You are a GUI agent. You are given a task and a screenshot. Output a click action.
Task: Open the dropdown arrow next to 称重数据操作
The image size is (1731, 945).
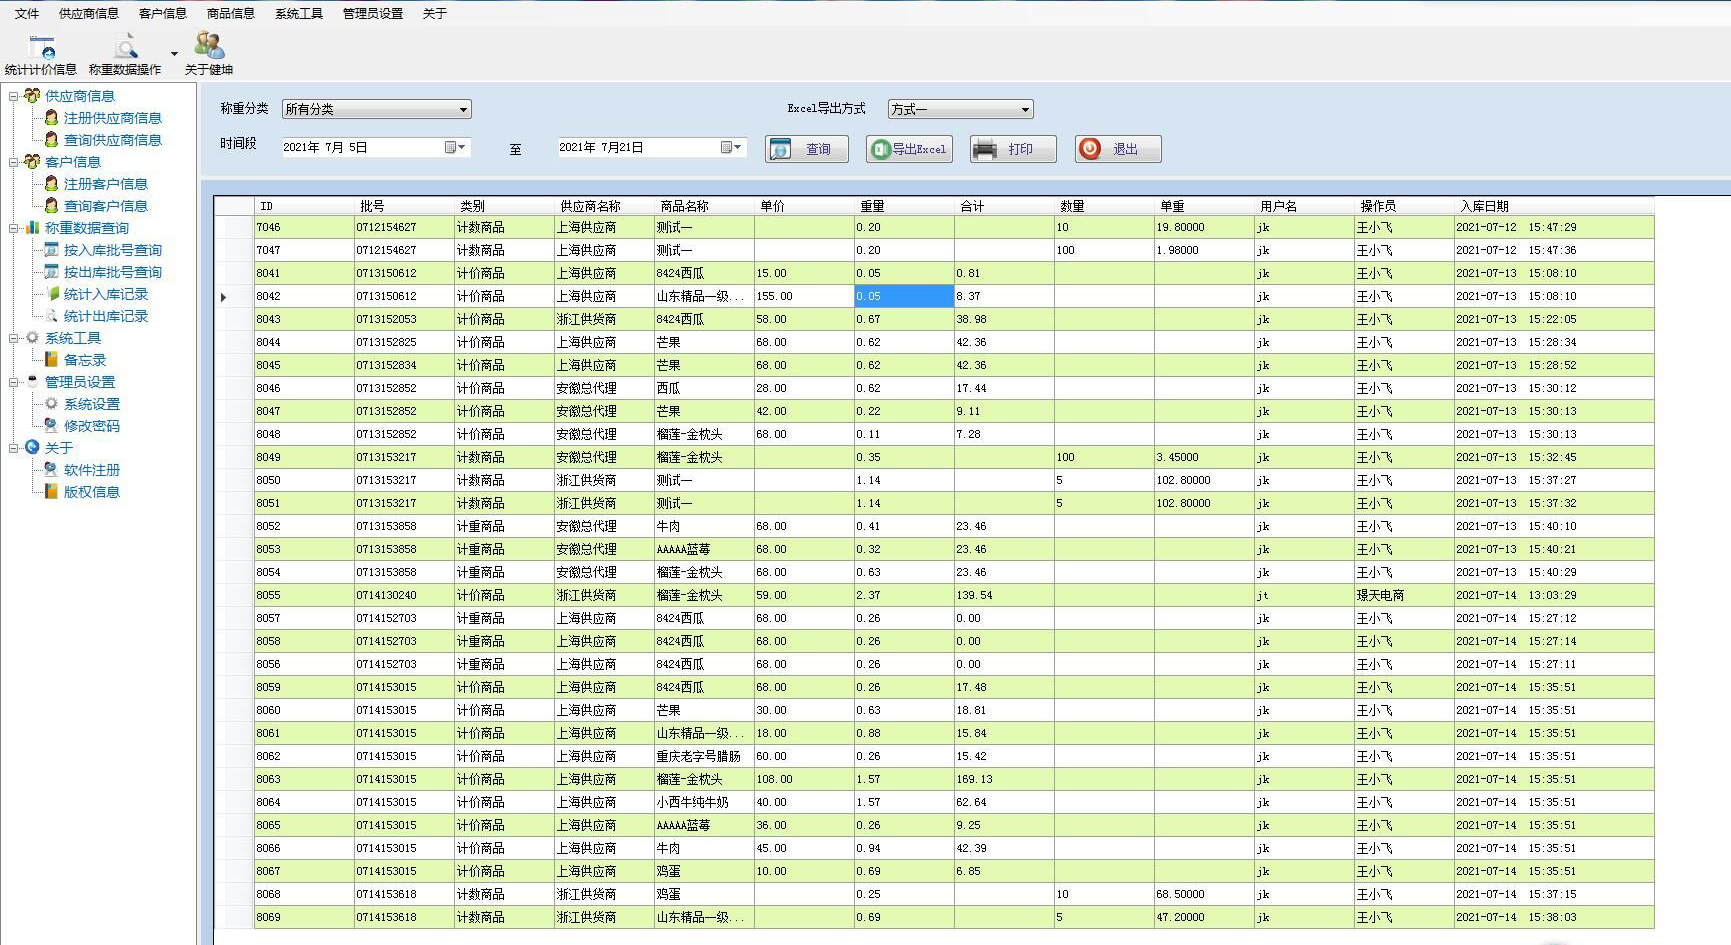point(174,54)
